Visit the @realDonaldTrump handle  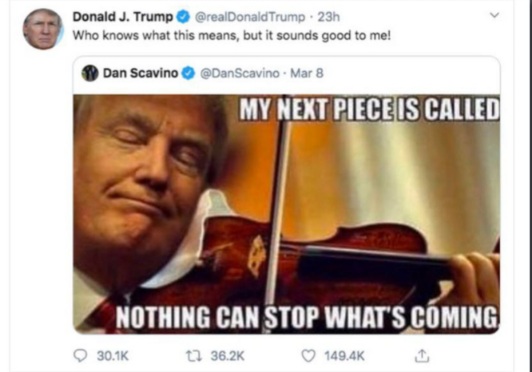[x=250, y=17]
